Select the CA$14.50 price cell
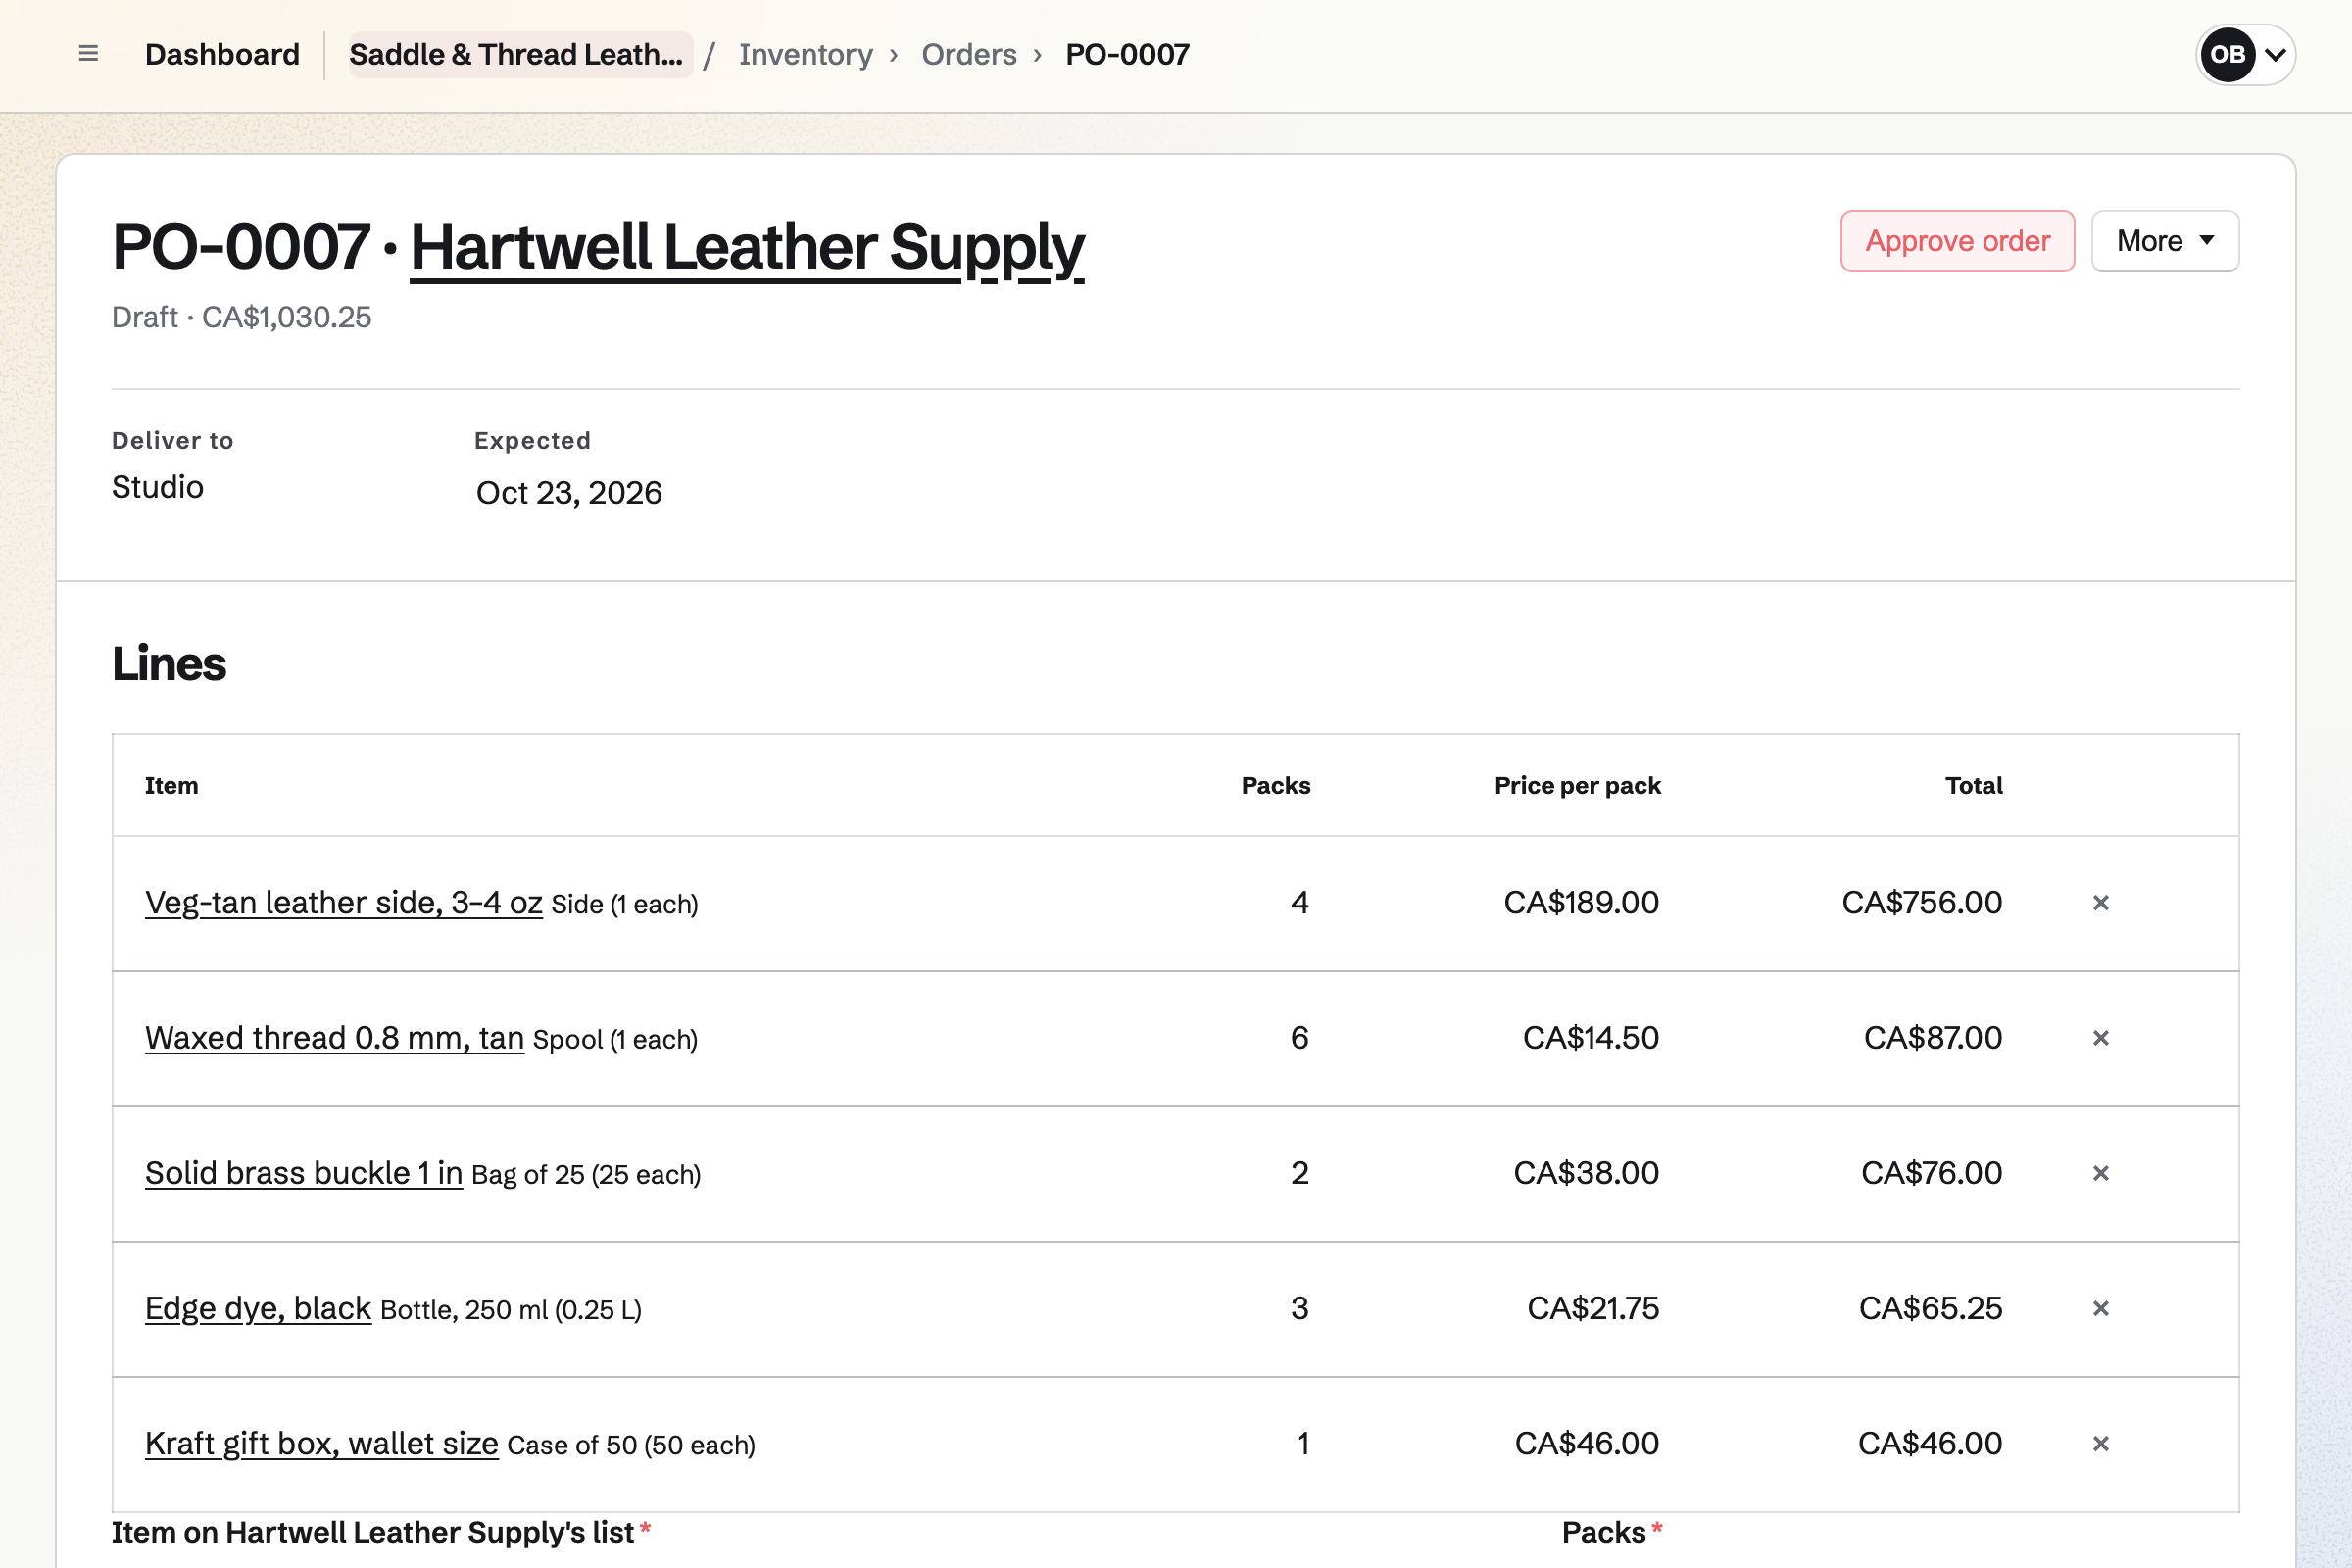 click(1591, 1038)
